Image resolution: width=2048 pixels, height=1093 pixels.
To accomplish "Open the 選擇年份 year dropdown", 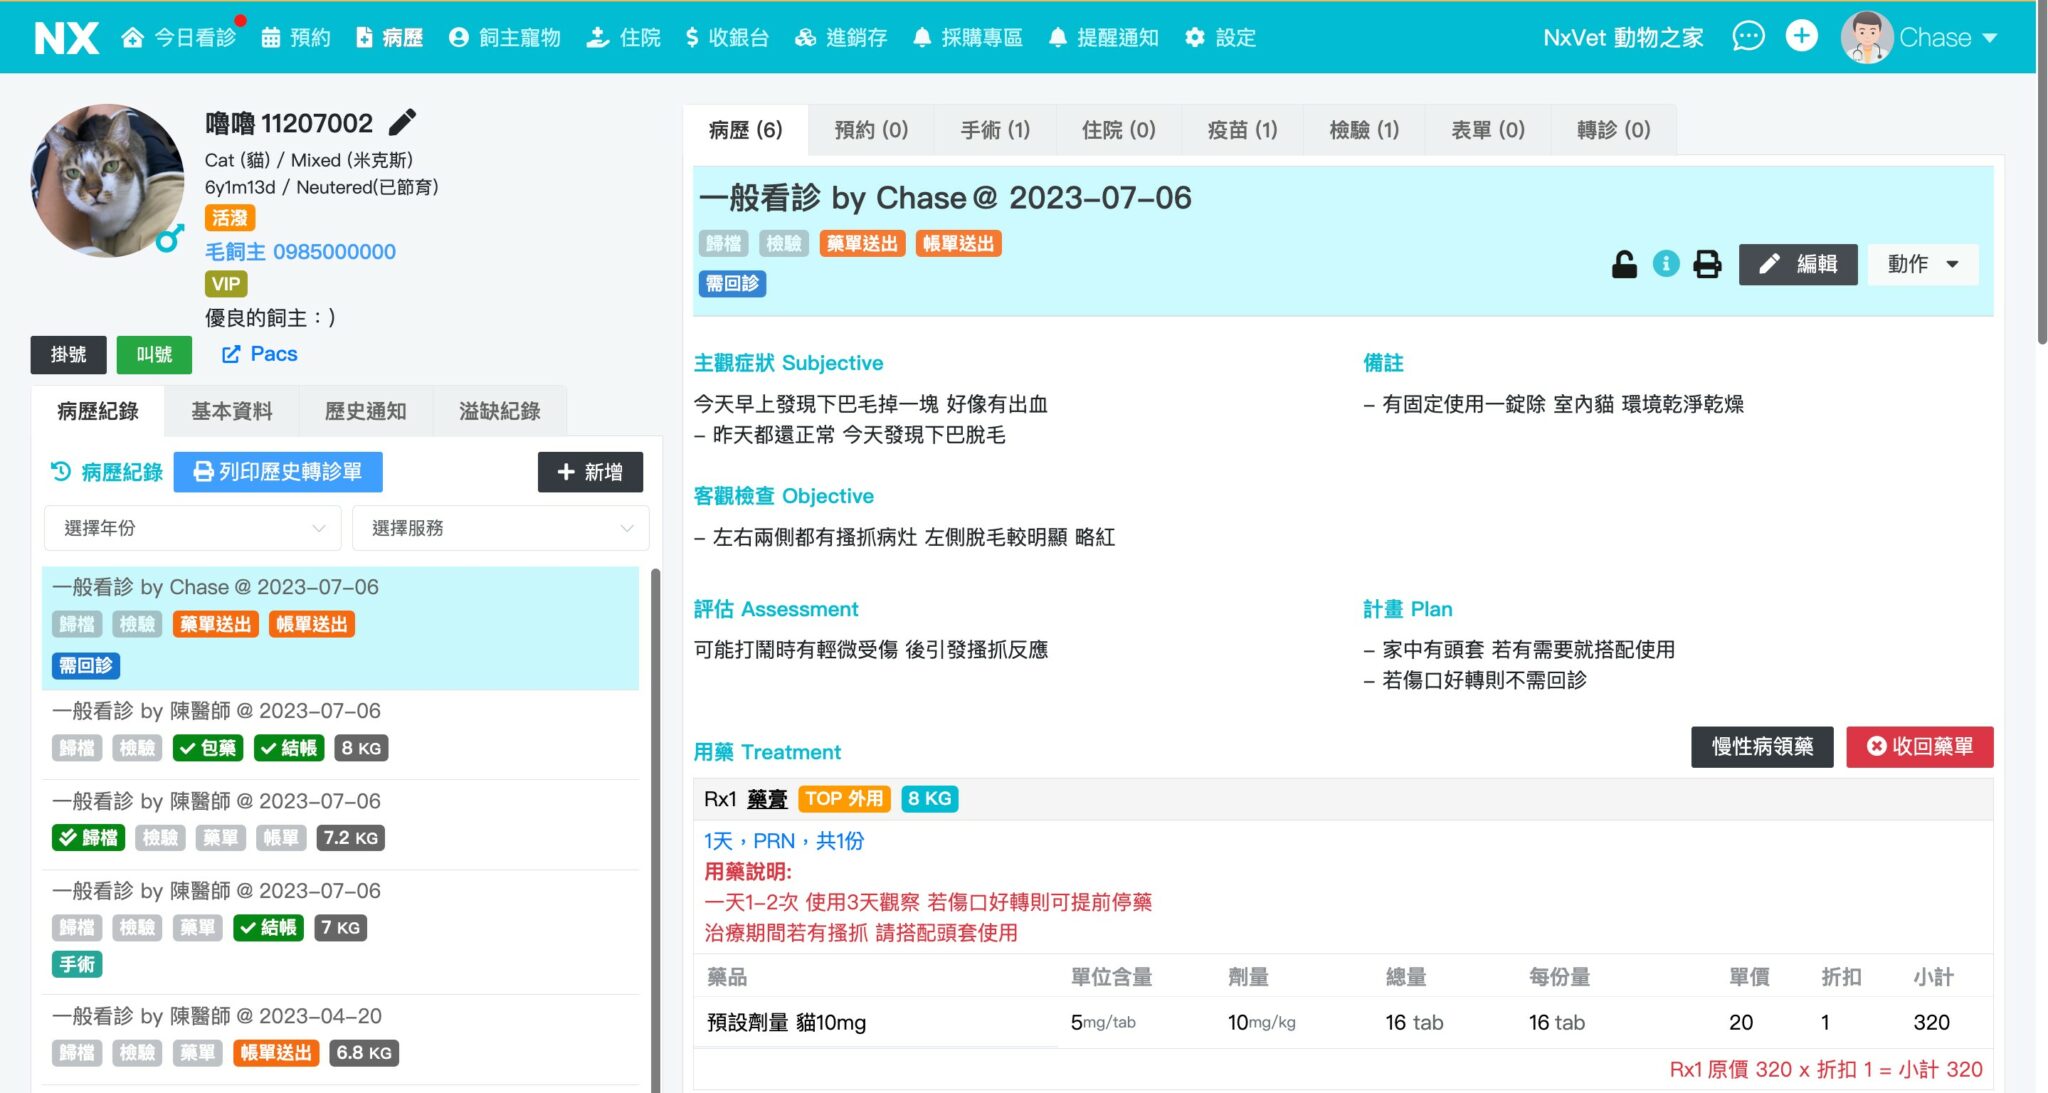I will (x=193, y=528).
